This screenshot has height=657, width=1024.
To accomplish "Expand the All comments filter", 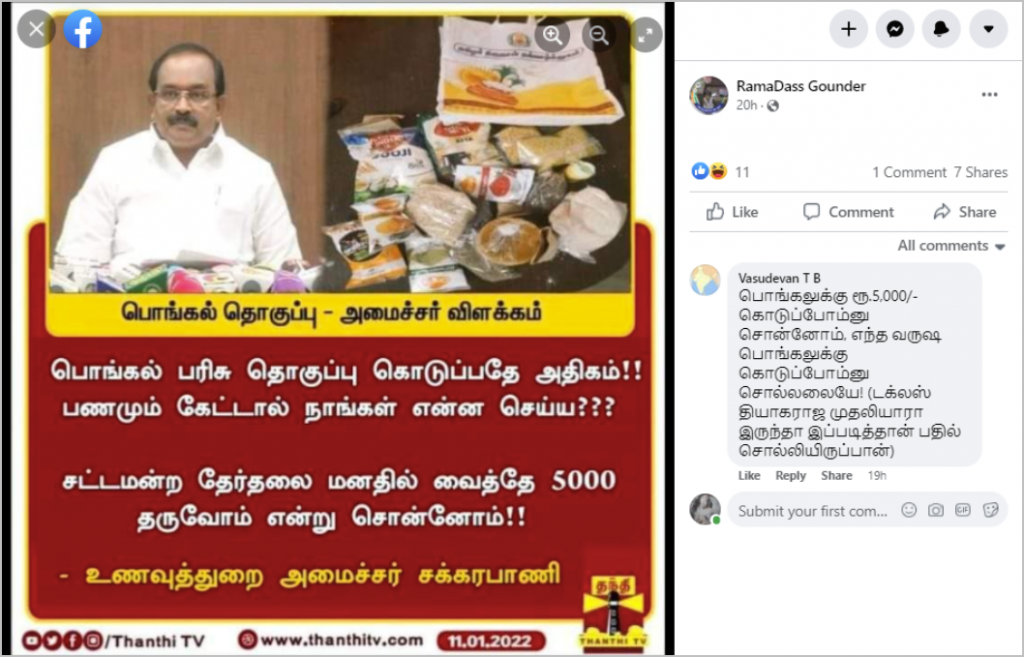I will pos(951,246).
